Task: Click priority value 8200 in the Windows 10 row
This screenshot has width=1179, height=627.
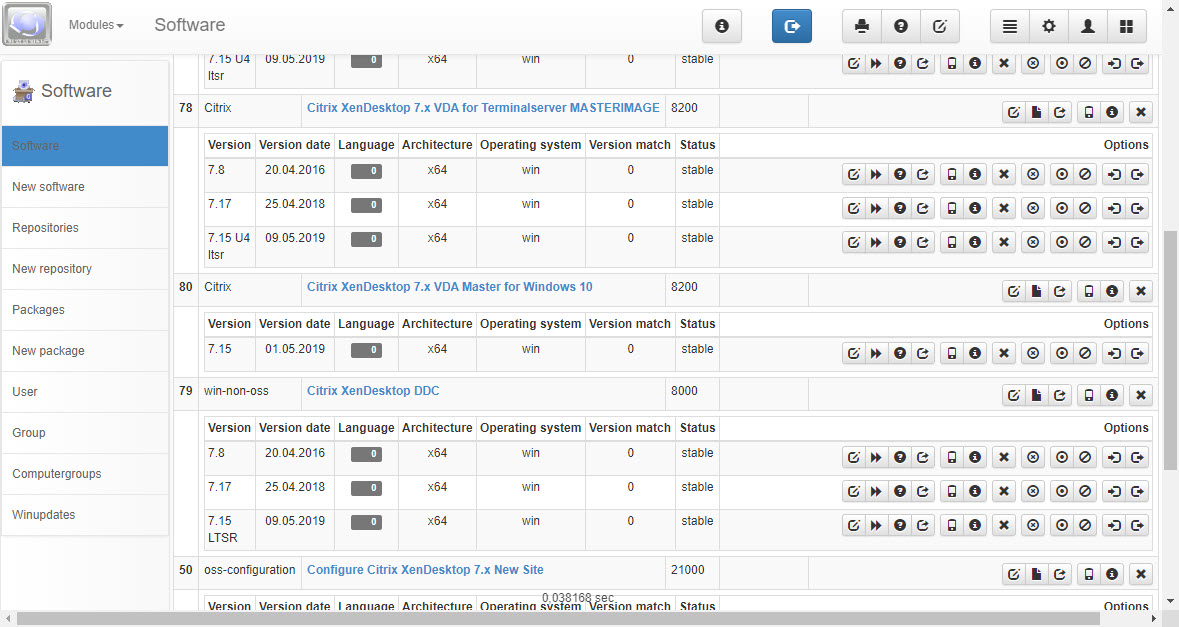Action: tap(684, 286)
